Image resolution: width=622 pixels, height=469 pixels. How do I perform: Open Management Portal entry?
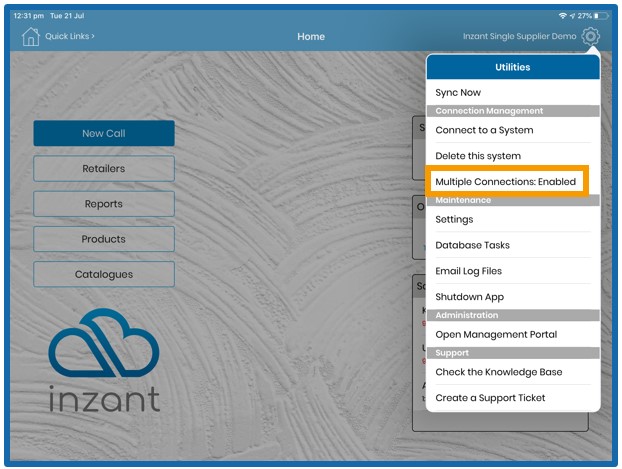click(x=513, y=334)
